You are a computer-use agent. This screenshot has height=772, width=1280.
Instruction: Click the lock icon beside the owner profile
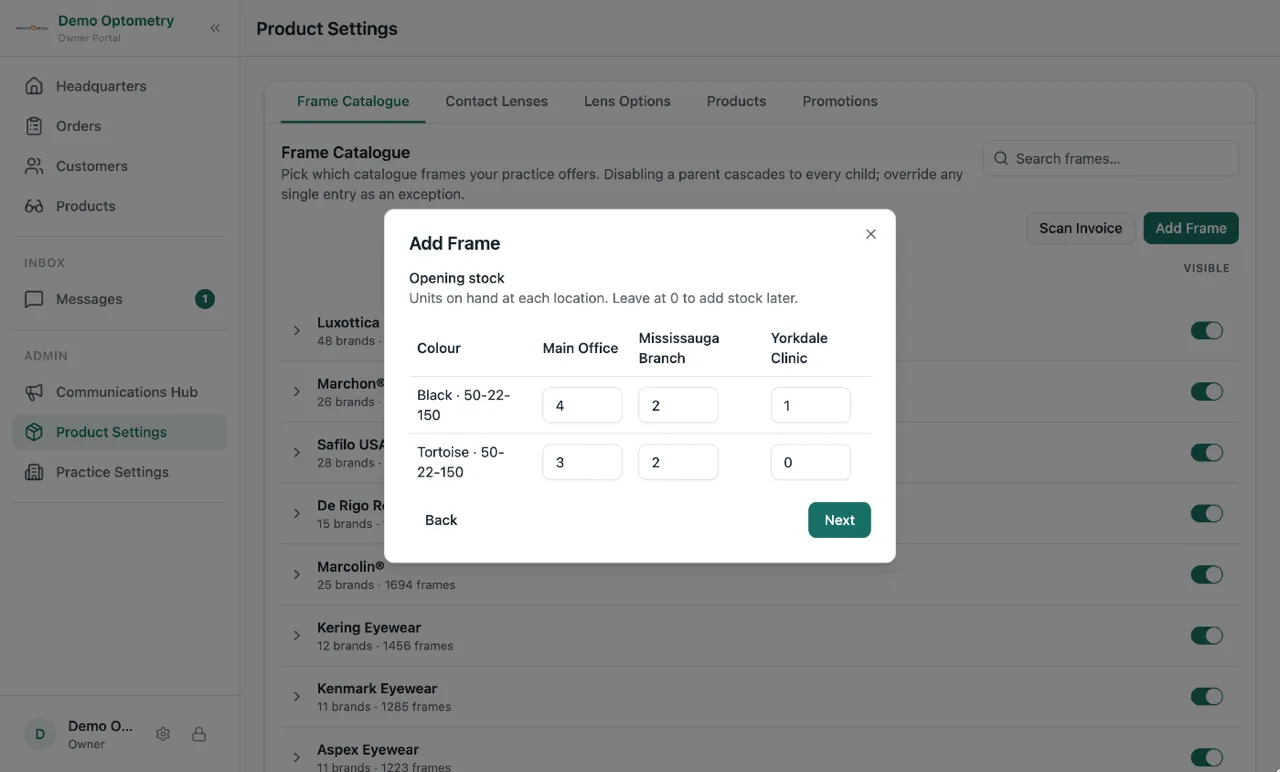(199, 734)
